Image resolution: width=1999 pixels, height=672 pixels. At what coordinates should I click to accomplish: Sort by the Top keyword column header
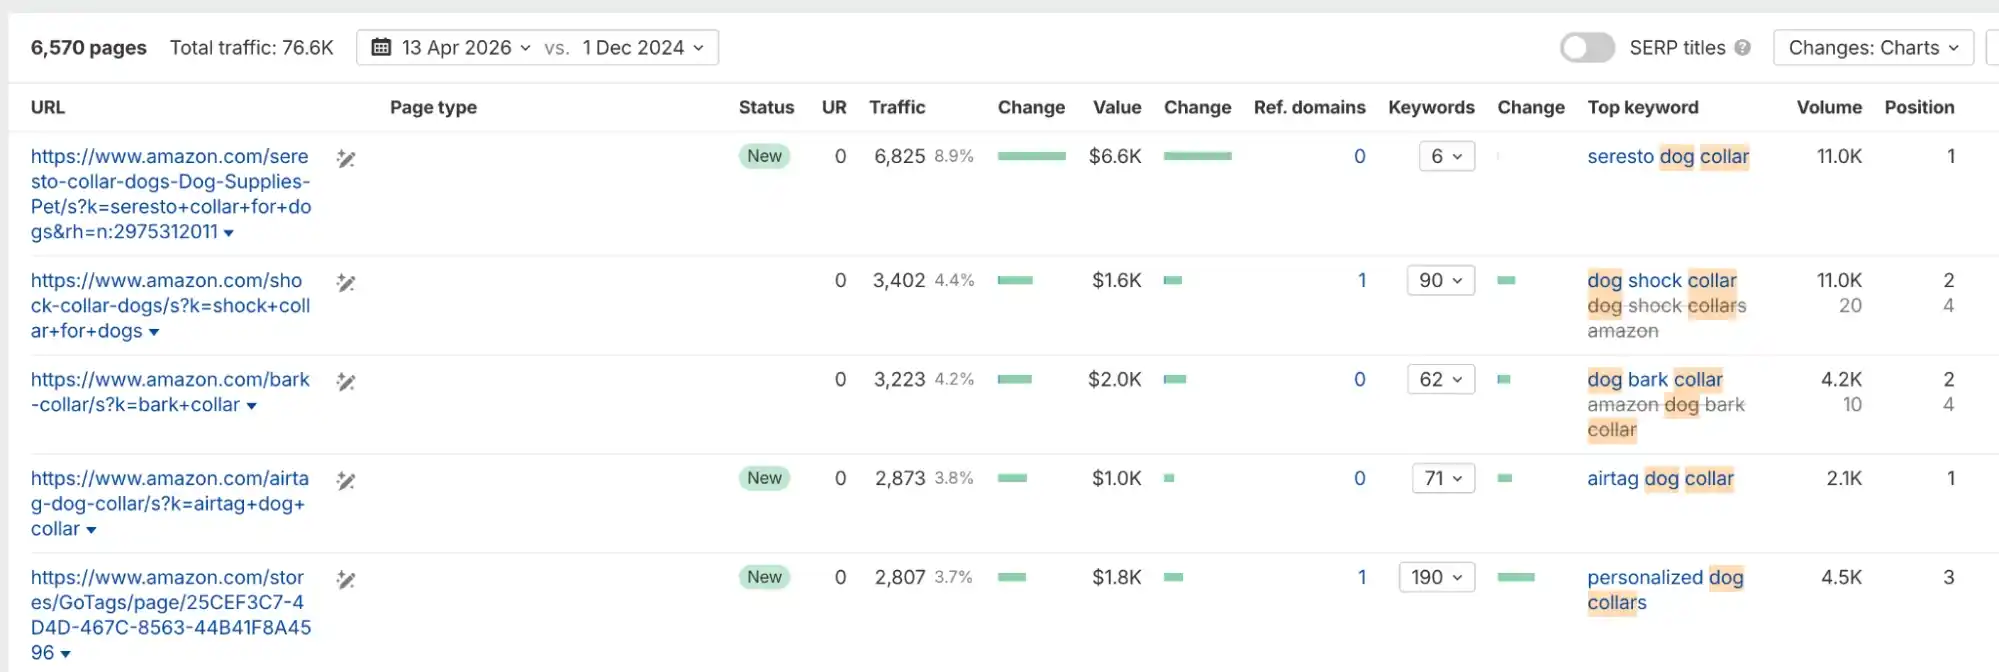[1643, 107]
